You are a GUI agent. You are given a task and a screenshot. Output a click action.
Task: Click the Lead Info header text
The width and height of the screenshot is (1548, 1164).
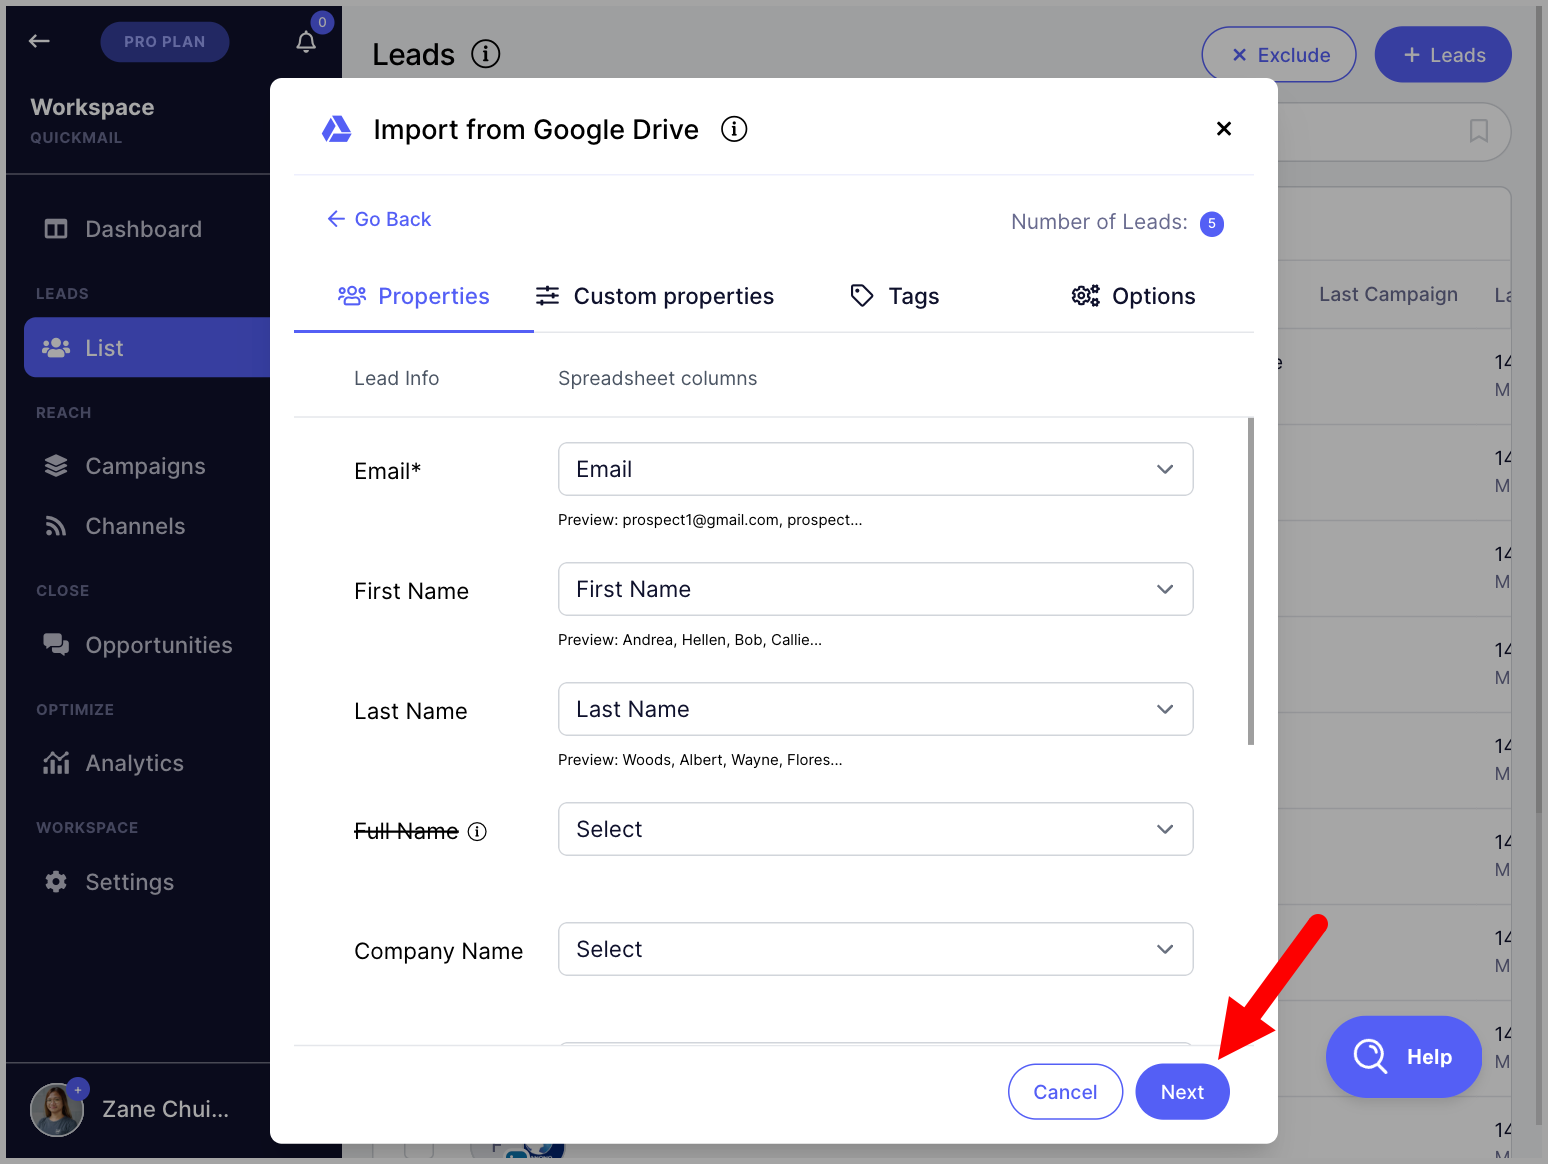pos(396,378)
